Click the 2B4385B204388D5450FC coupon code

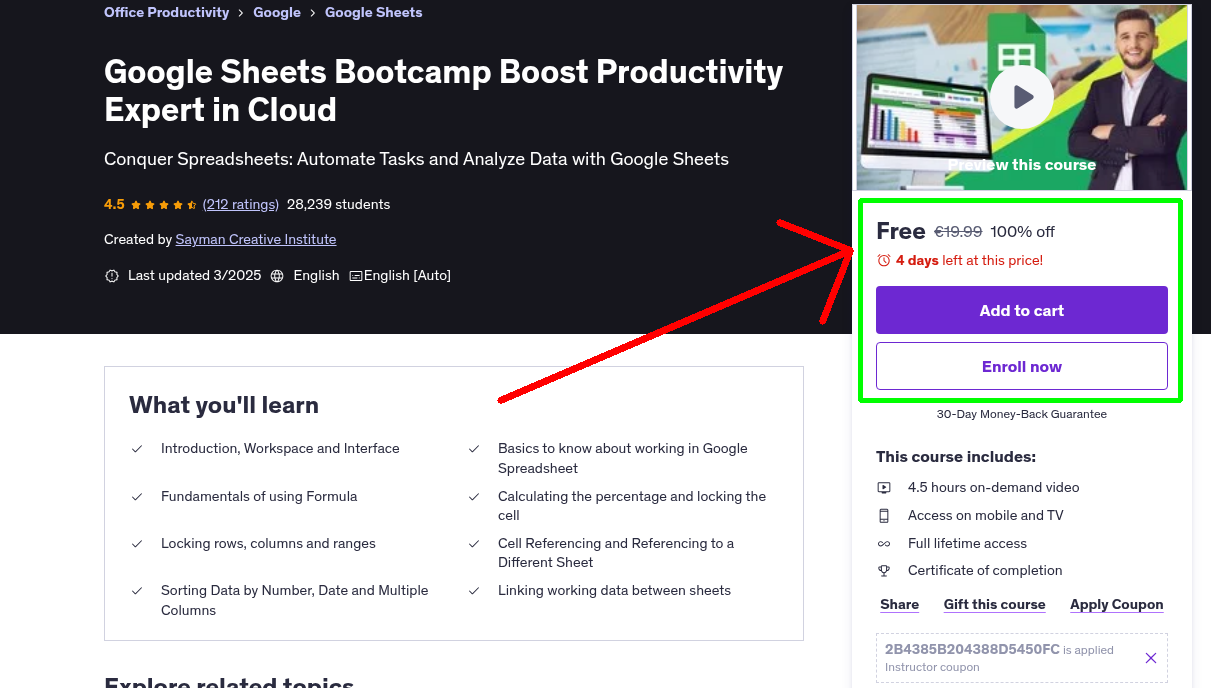coord(972,649)
